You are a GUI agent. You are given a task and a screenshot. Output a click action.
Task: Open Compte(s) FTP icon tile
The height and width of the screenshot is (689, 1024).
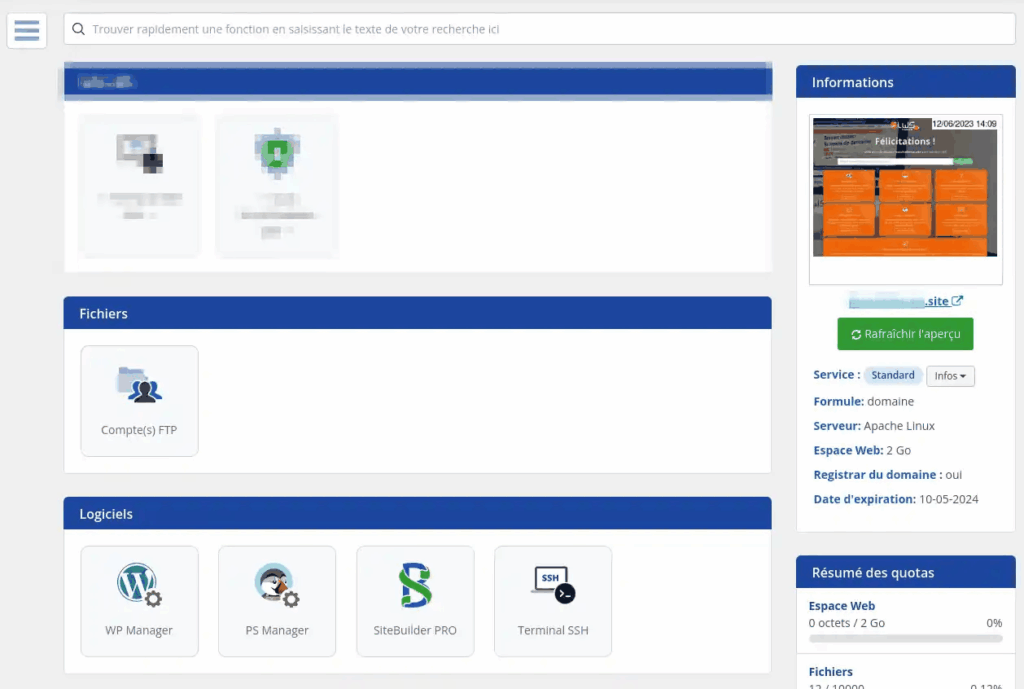click(x=139, y=401)
